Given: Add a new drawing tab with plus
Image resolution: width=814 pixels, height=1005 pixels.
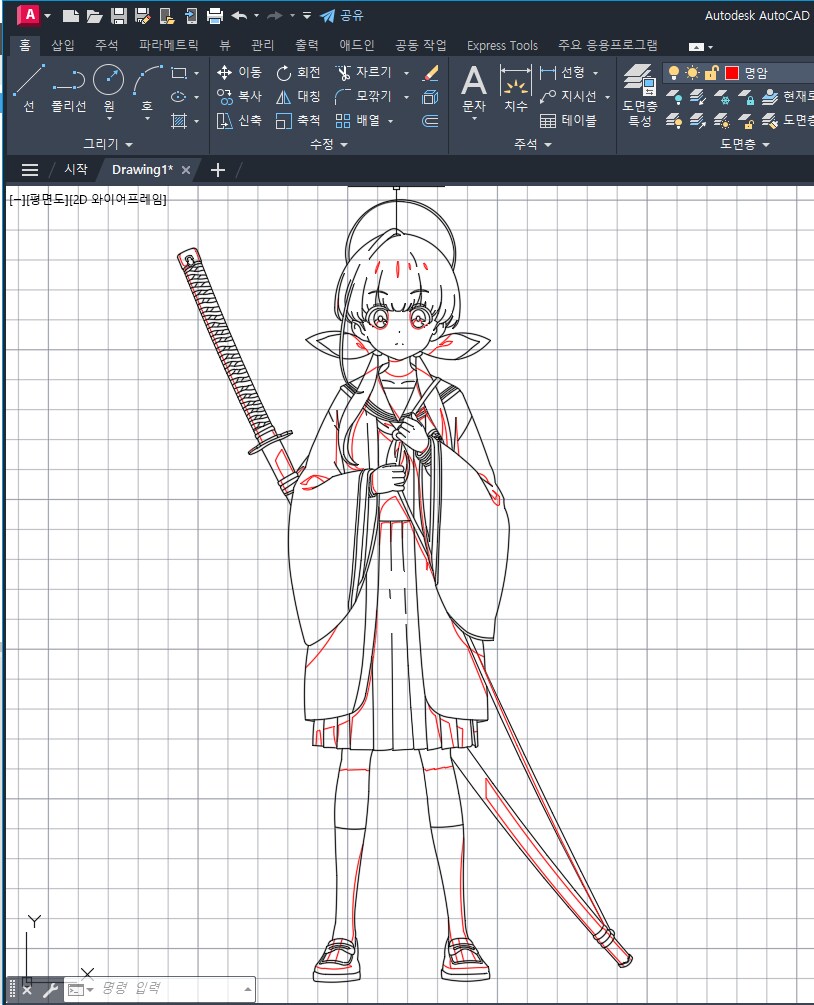Looking at the screenshot, I should pos(218,170).
